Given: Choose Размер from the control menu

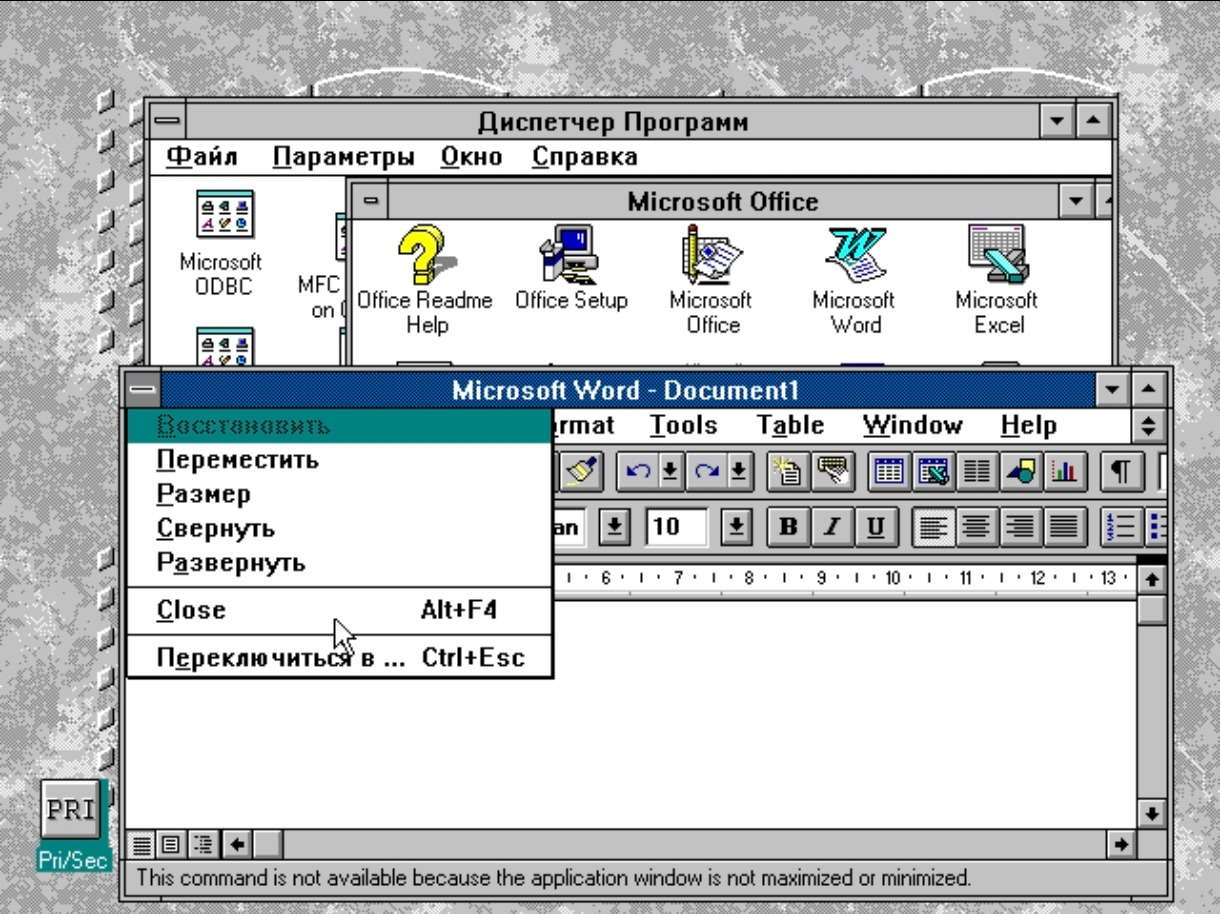Looking at the screenshot, I should click(340, 494).
